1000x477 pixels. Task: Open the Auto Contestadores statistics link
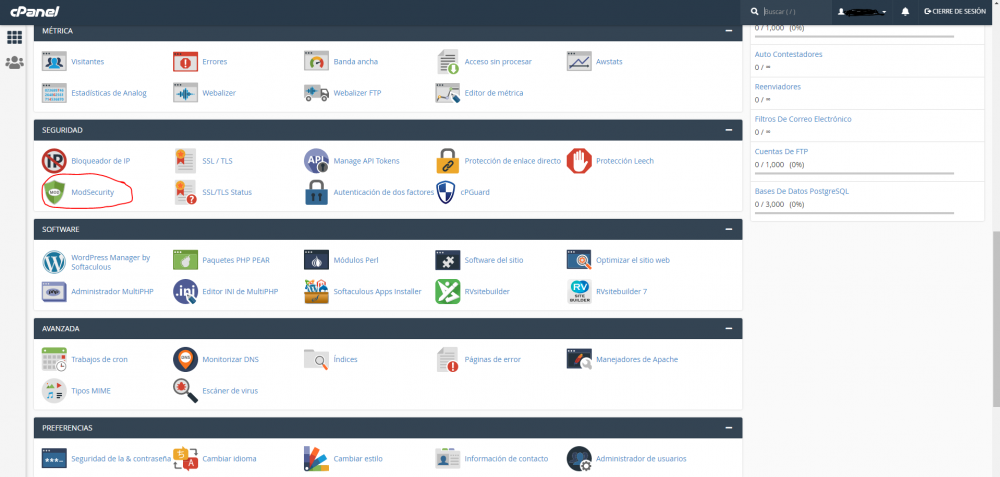click(x=788, y=54)
